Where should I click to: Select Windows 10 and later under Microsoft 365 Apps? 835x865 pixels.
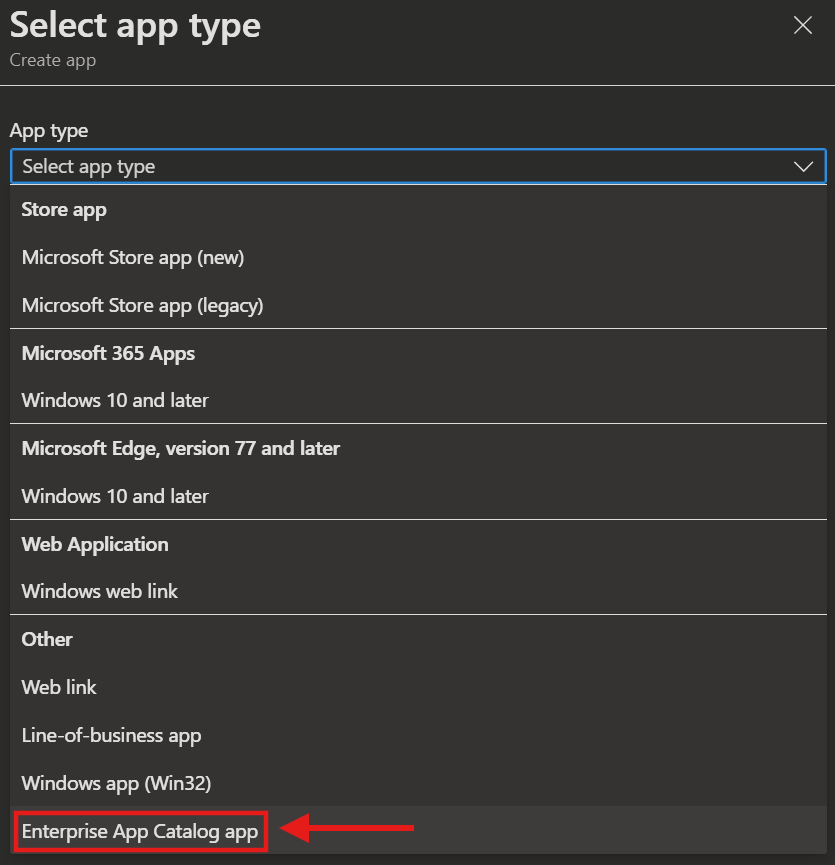point(418,401)
